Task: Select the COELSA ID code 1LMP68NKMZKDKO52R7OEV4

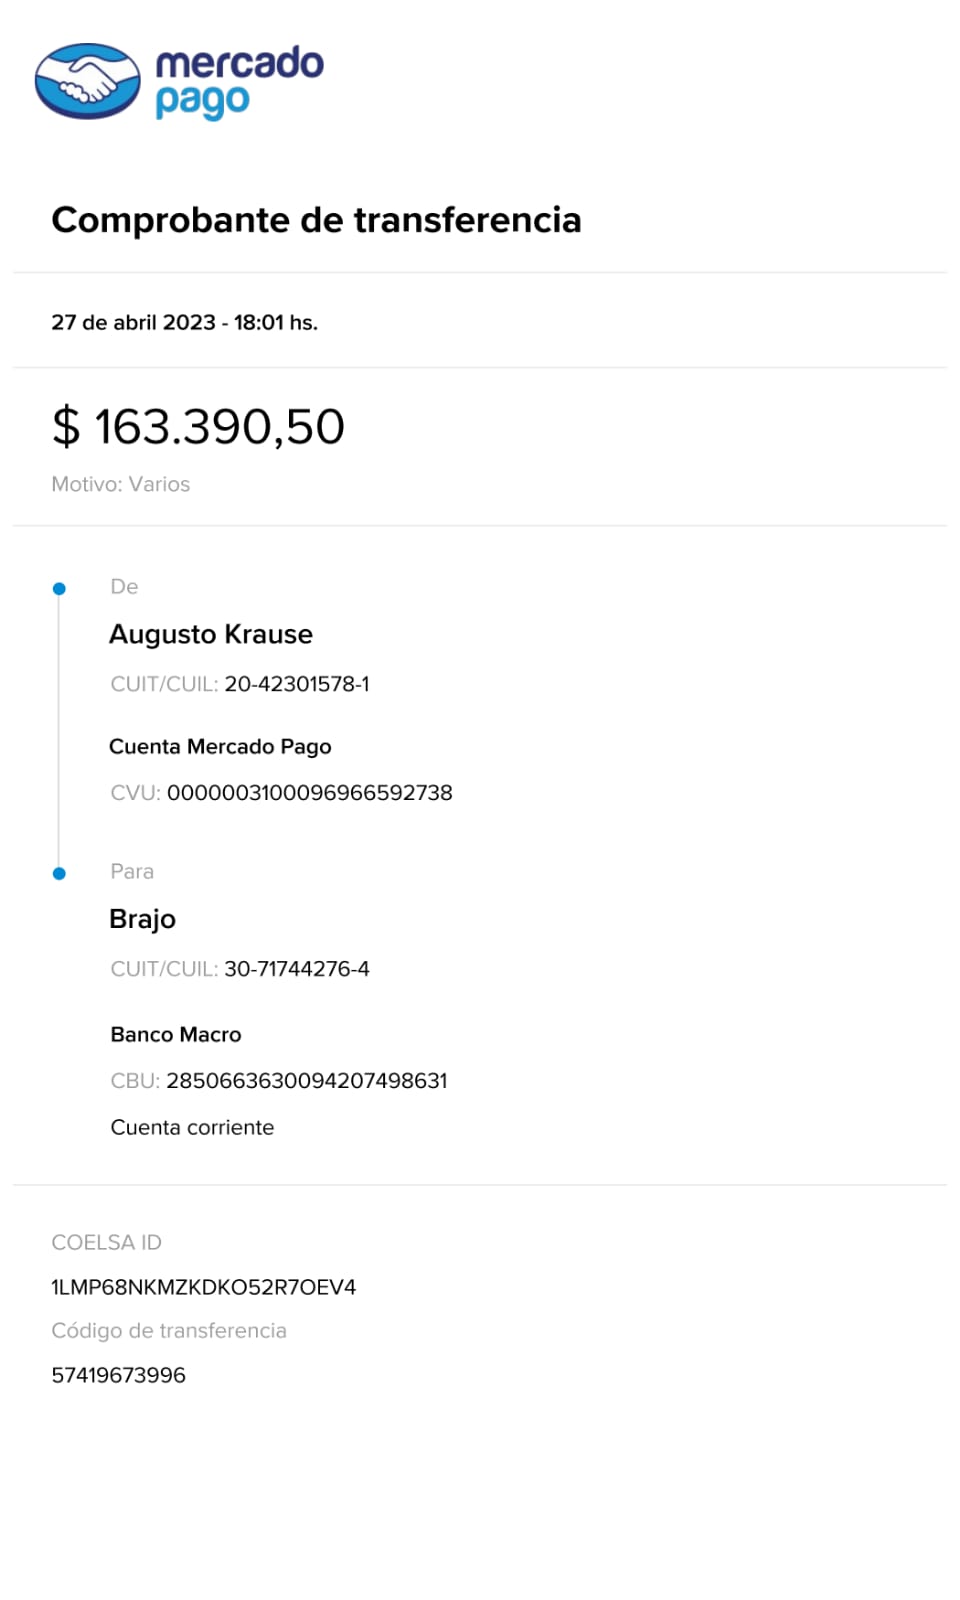Action: [203, 1288]
